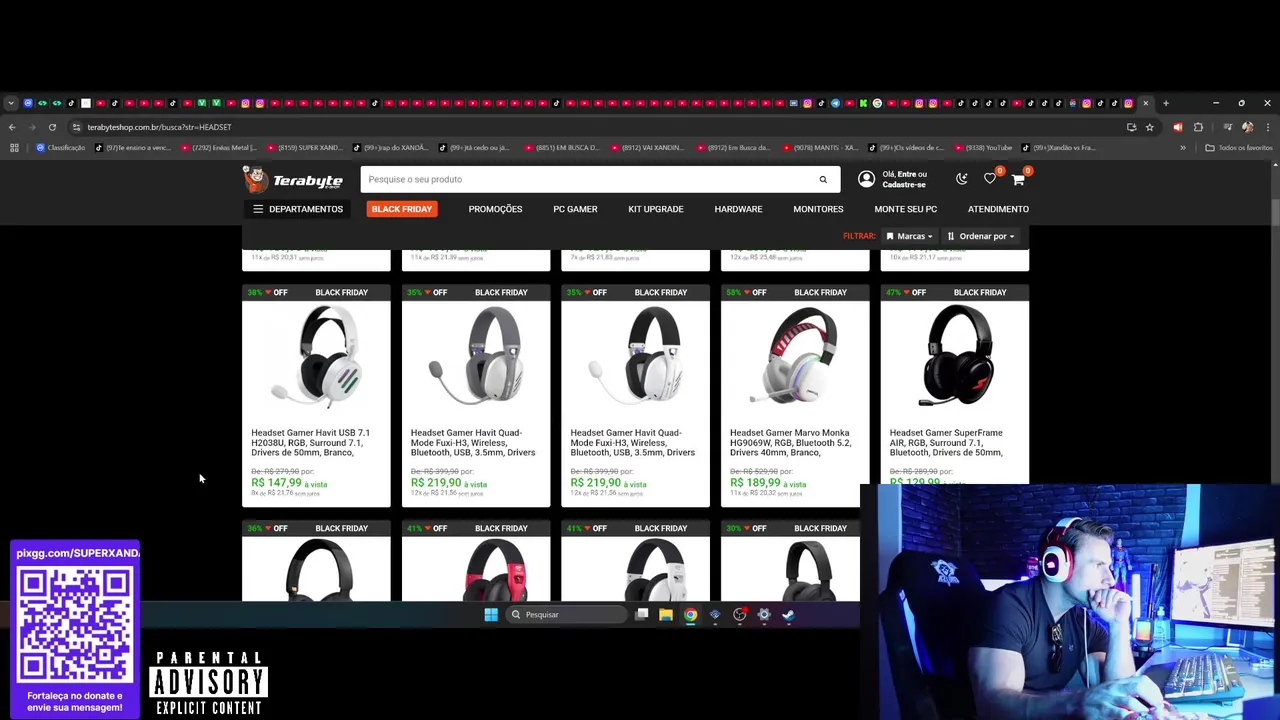
Task: Open the tab search dropdown arrow
Action: pos(11,103)
